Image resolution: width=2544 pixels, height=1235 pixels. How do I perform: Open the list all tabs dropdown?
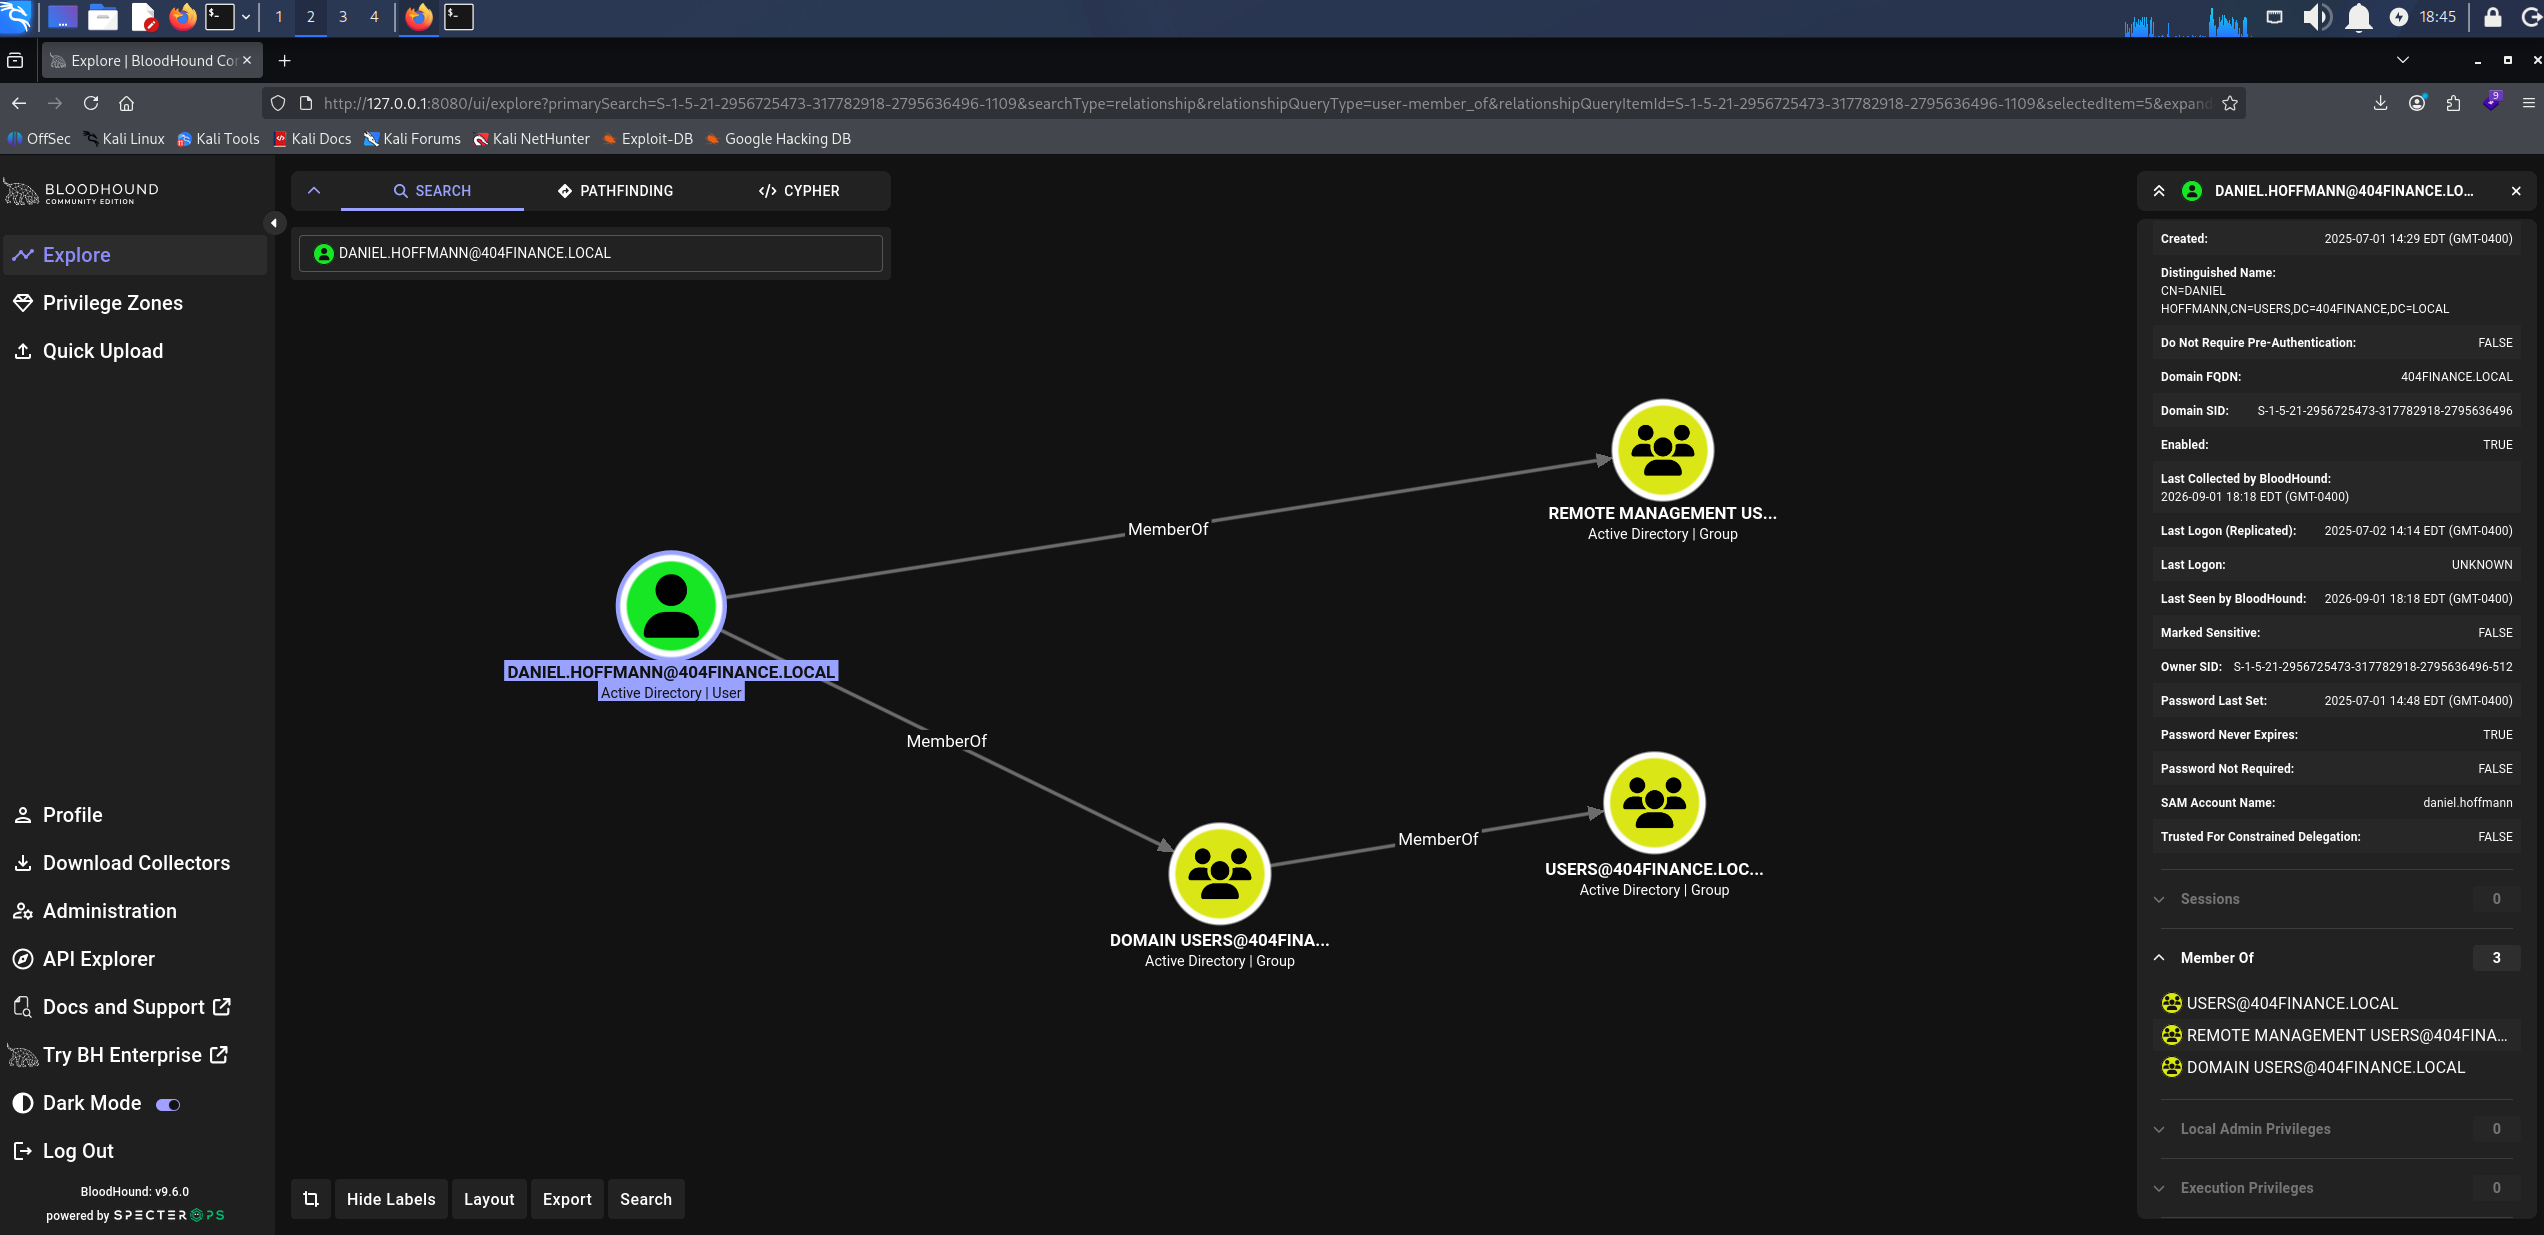click(x=2403, y=61)
